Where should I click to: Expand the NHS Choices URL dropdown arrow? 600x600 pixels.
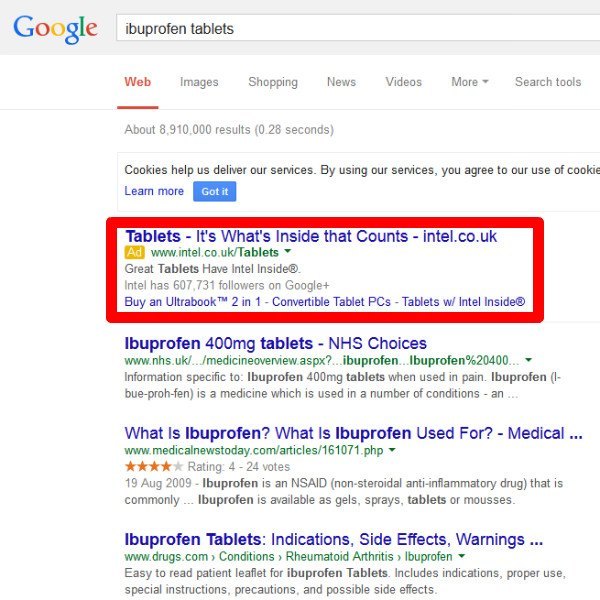(x=529, y=360)
